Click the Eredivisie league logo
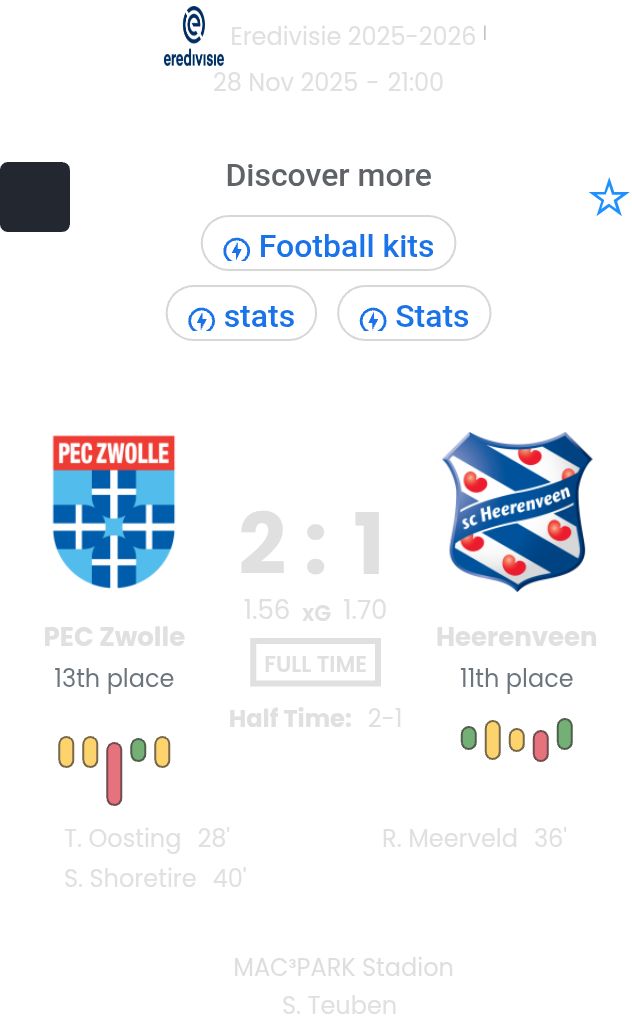 click(x=194, y=37)
